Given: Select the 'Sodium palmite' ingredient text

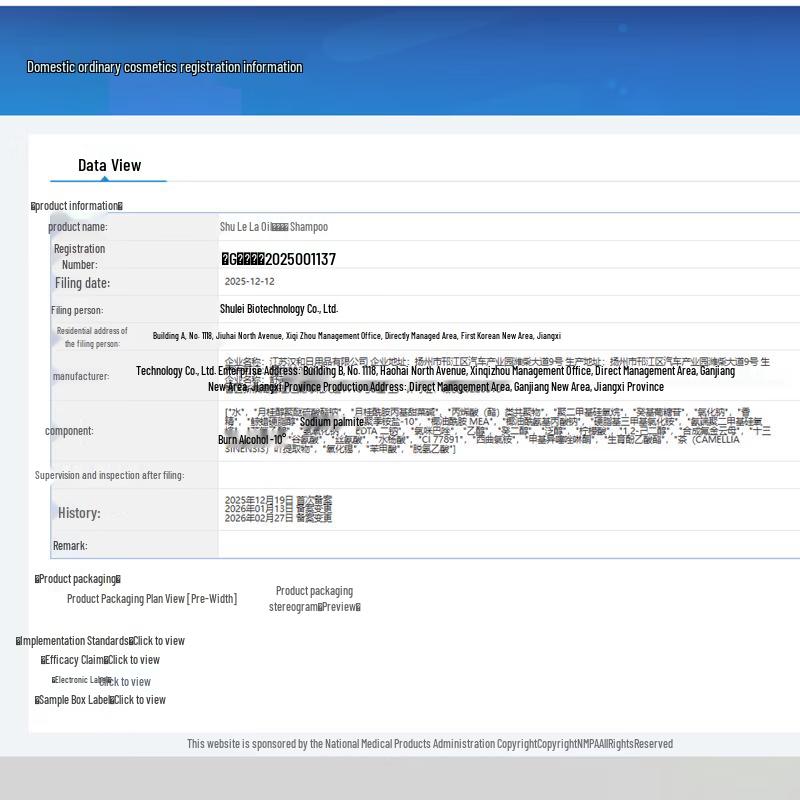Looking at the screenshot, I should (x=332, y=422).
